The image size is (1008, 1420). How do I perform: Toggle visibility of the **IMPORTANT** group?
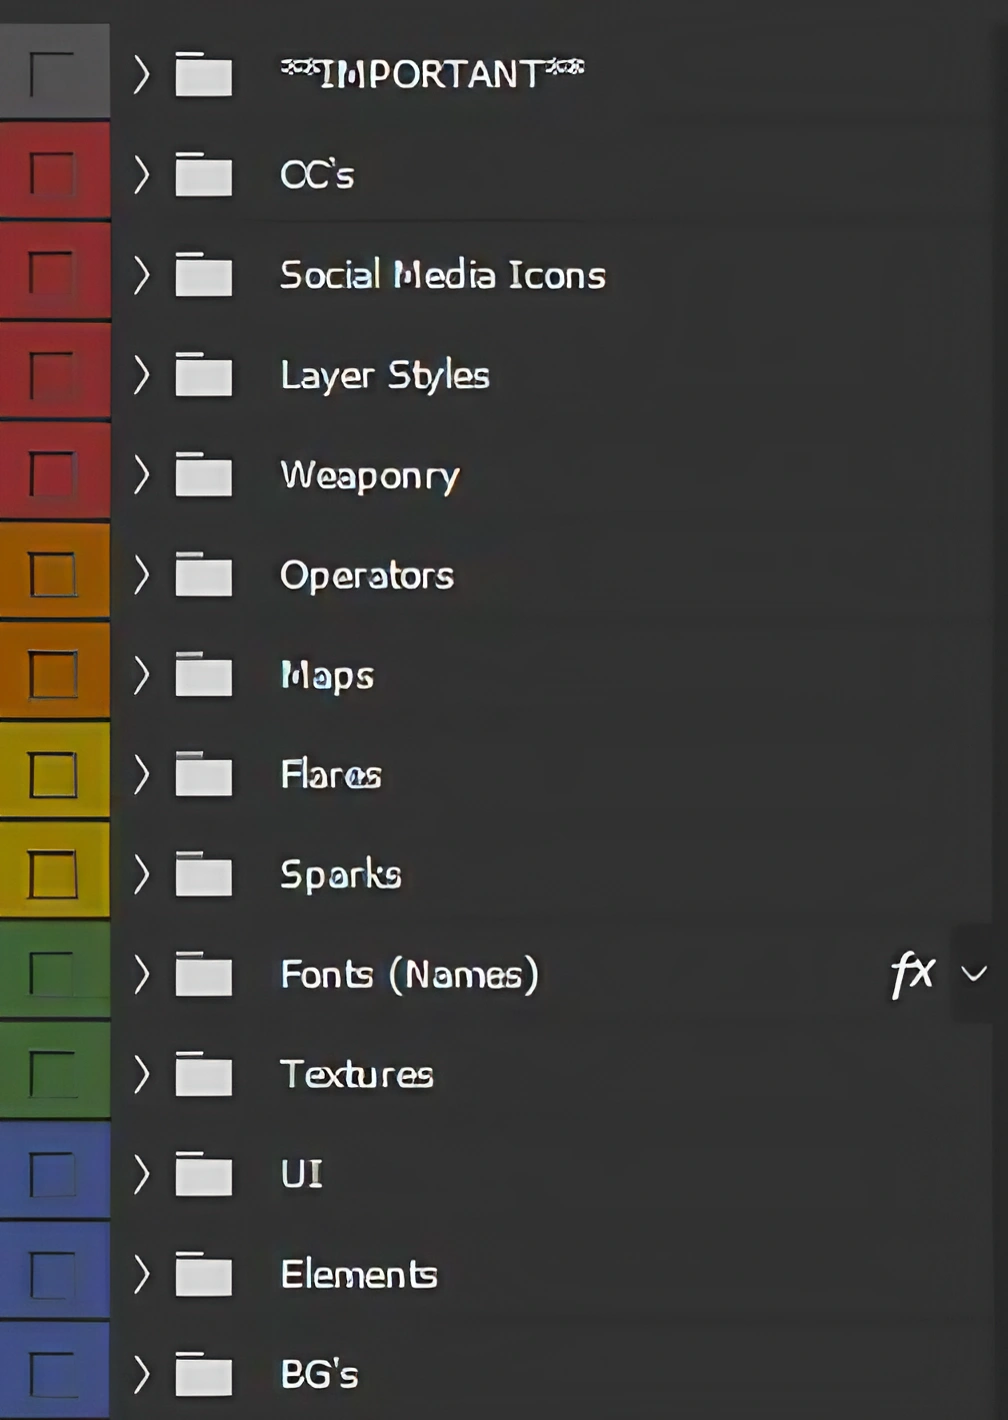[53, 73]
